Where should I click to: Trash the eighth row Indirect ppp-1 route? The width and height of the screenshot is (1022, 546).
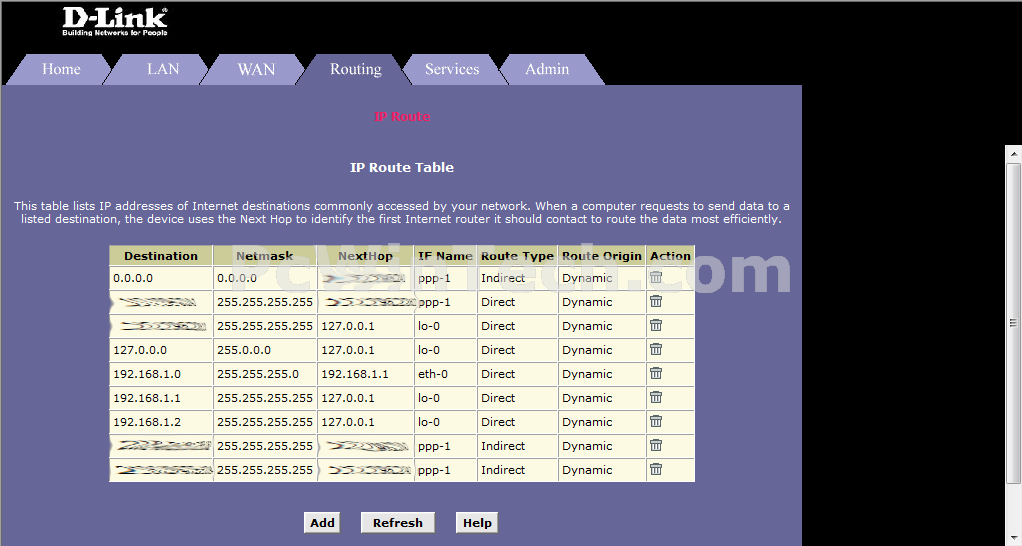pyautogui.click(x=656, y=445)
